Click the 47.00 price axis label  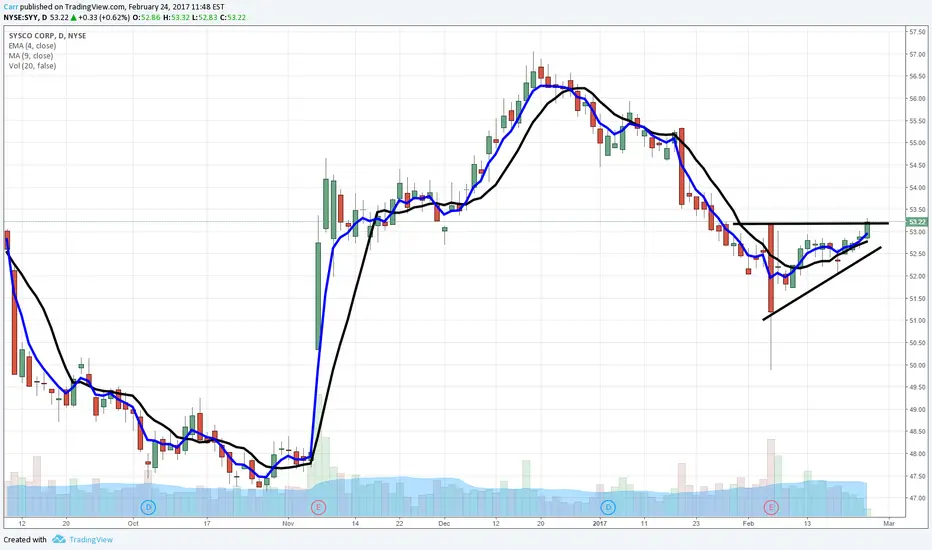(x=917, y=498)
